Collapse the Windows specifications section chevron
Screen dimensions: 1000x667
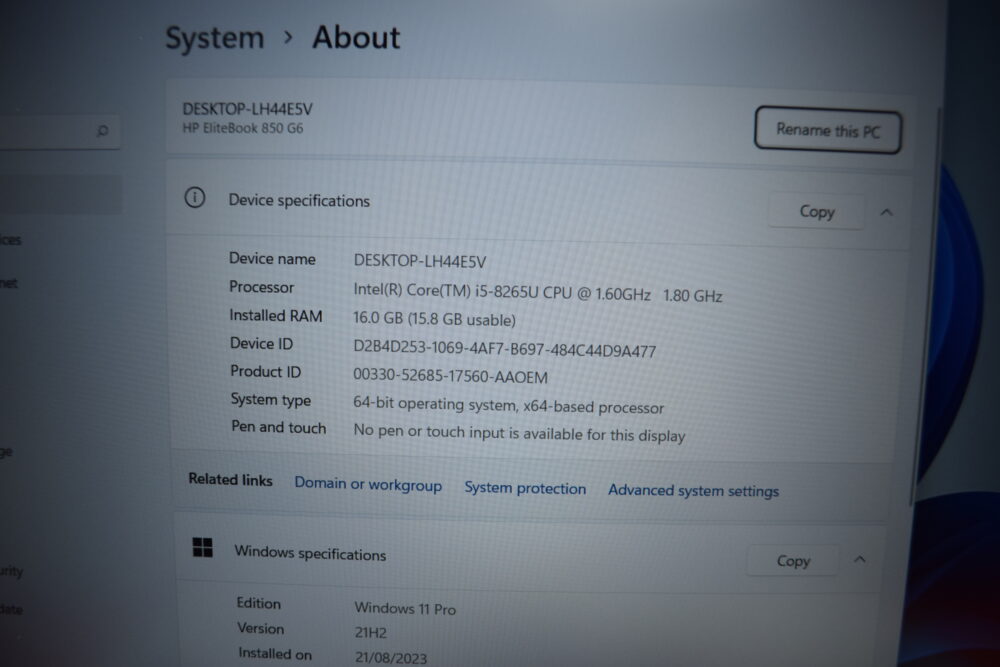(x=860, y=560)
